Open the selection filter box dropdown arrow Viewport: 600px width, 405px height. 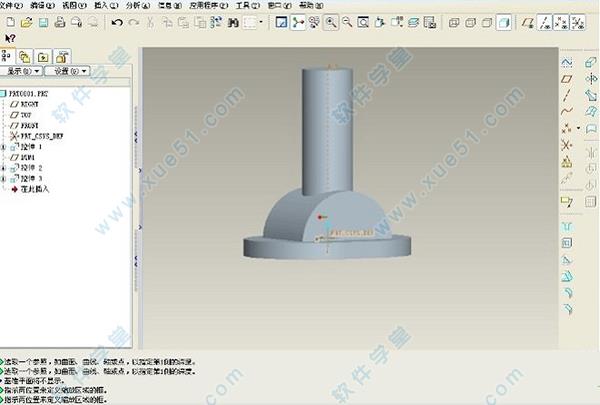(x=261, y=22)
